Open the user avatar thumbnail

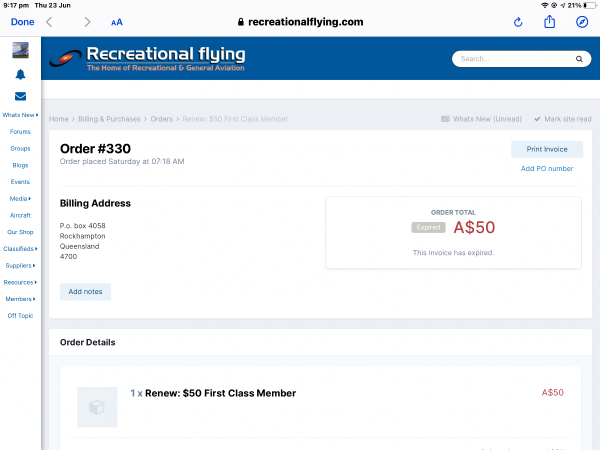(20, 50)
